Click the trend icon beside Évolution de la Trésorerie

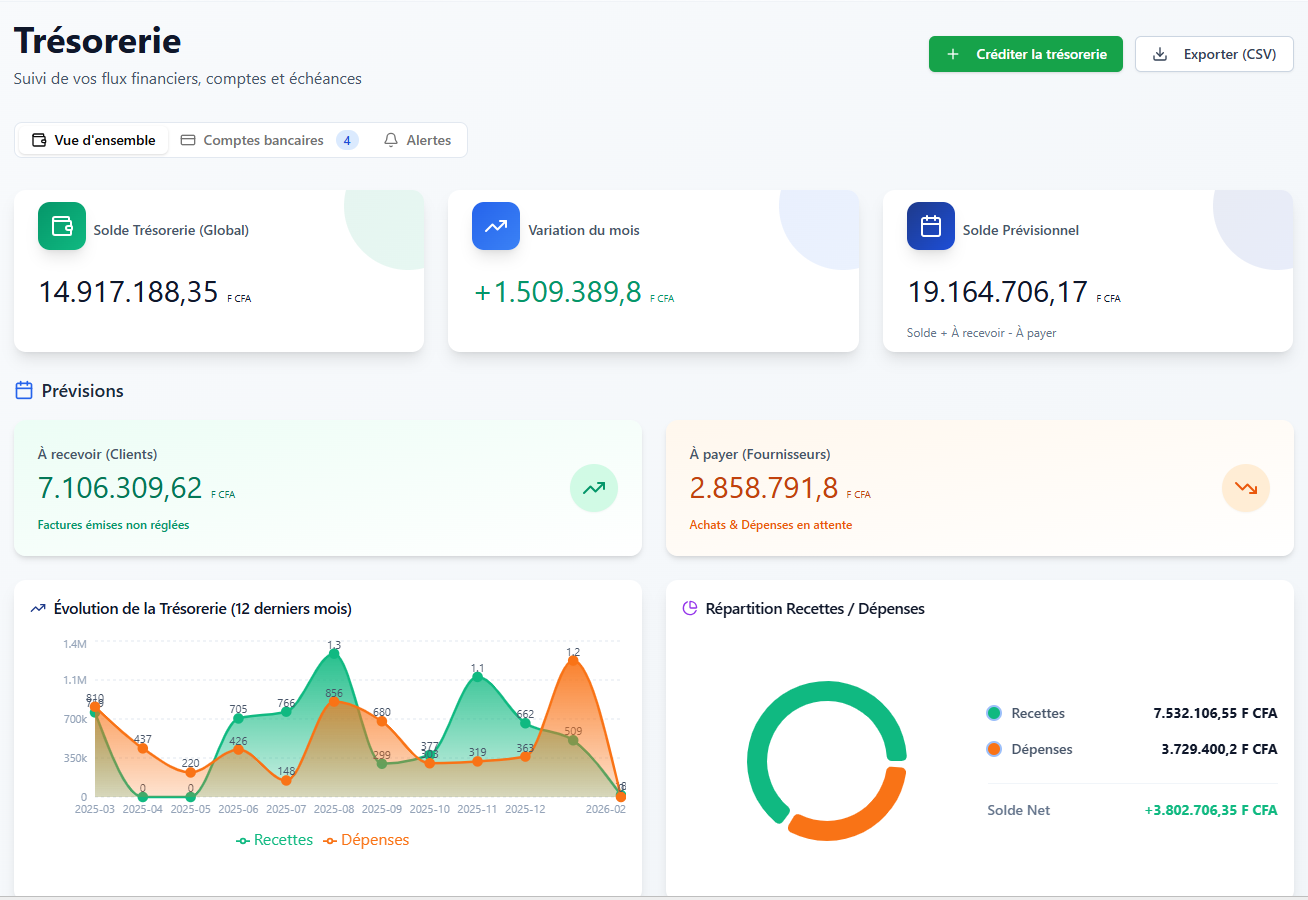tap(38, 608)
